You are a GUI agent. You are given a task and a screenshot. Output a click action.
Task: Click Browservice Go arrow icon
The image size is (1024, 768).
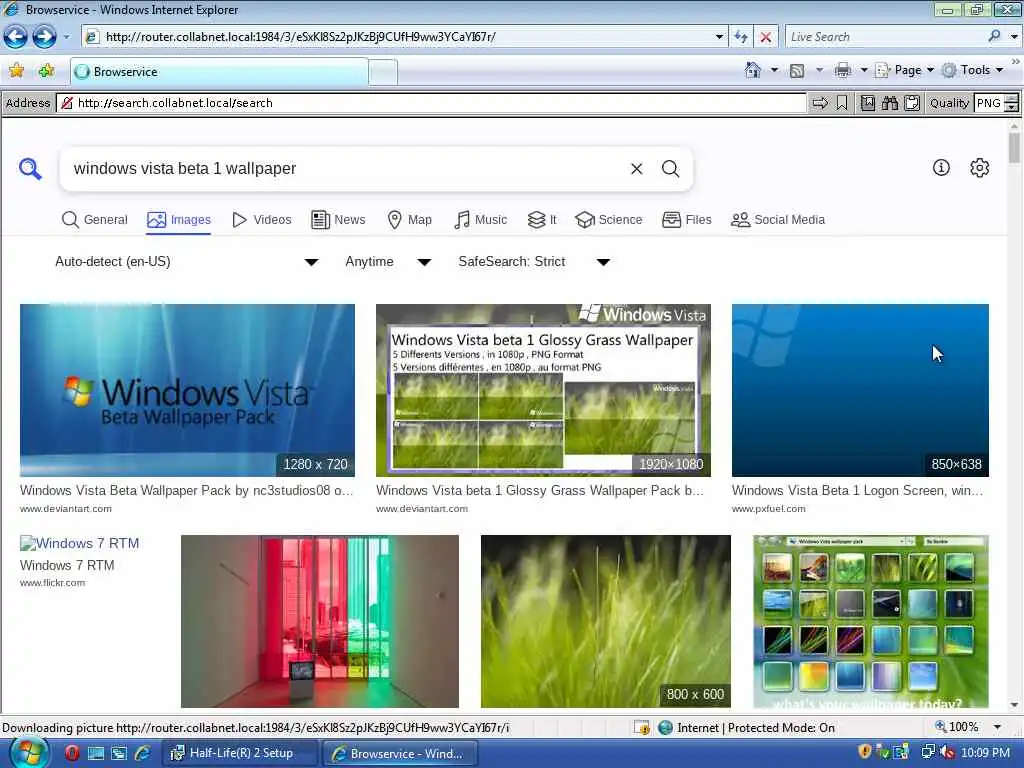click(x=820, y=103)
